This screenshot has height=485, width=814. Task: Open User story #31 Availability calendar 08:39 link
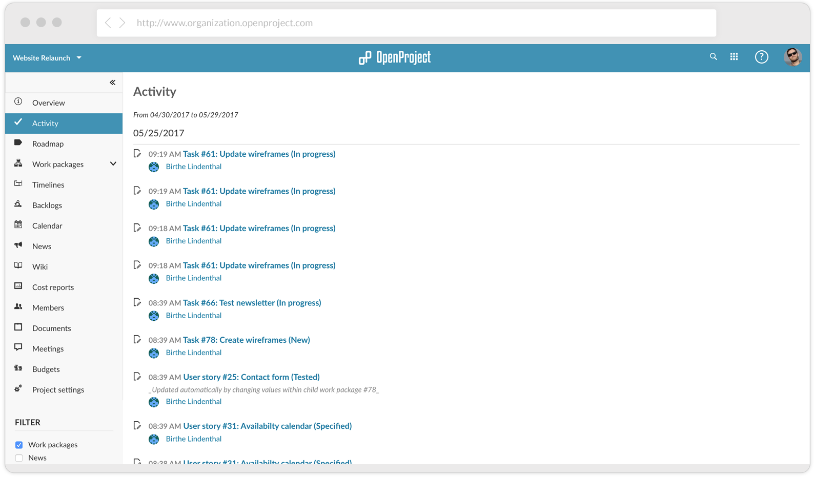[x=267, y=426]
